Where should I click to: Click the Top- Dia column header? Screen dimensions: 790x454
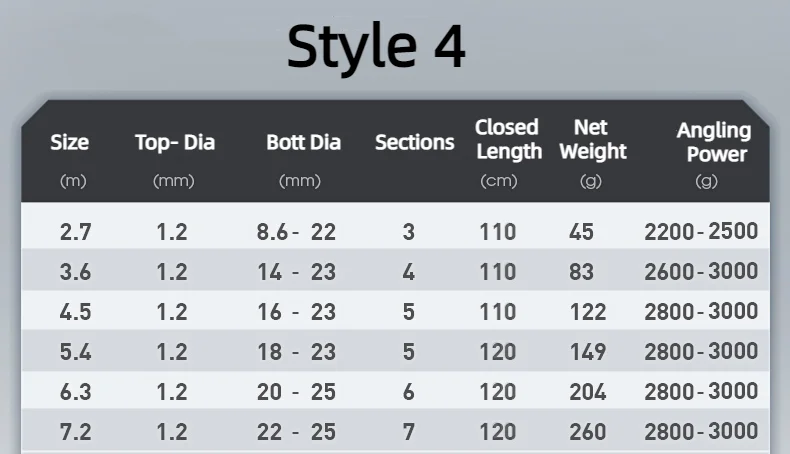[x=175, y=143]
